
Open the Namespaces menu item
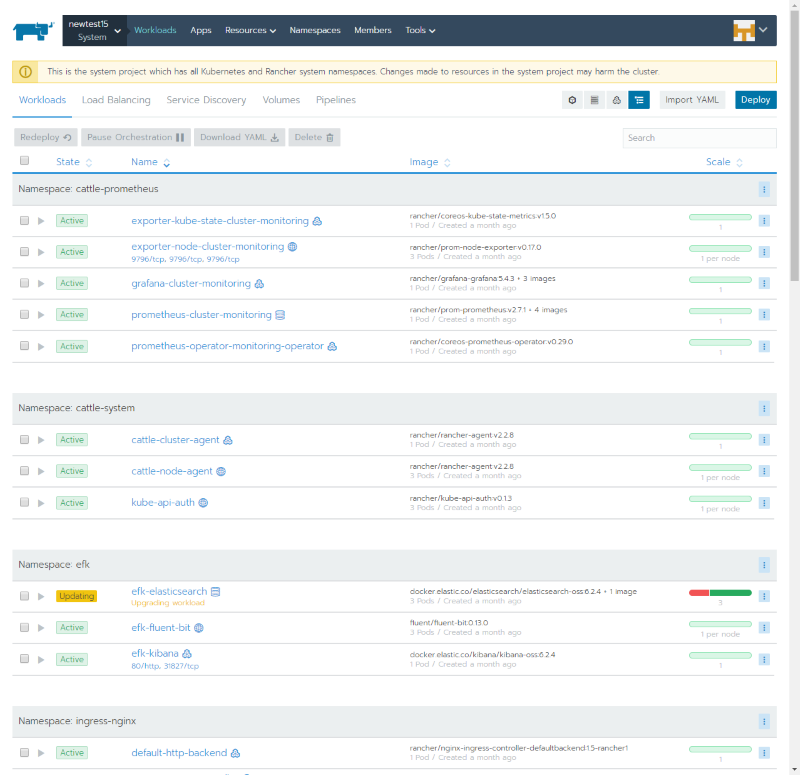tap(315, 31)
